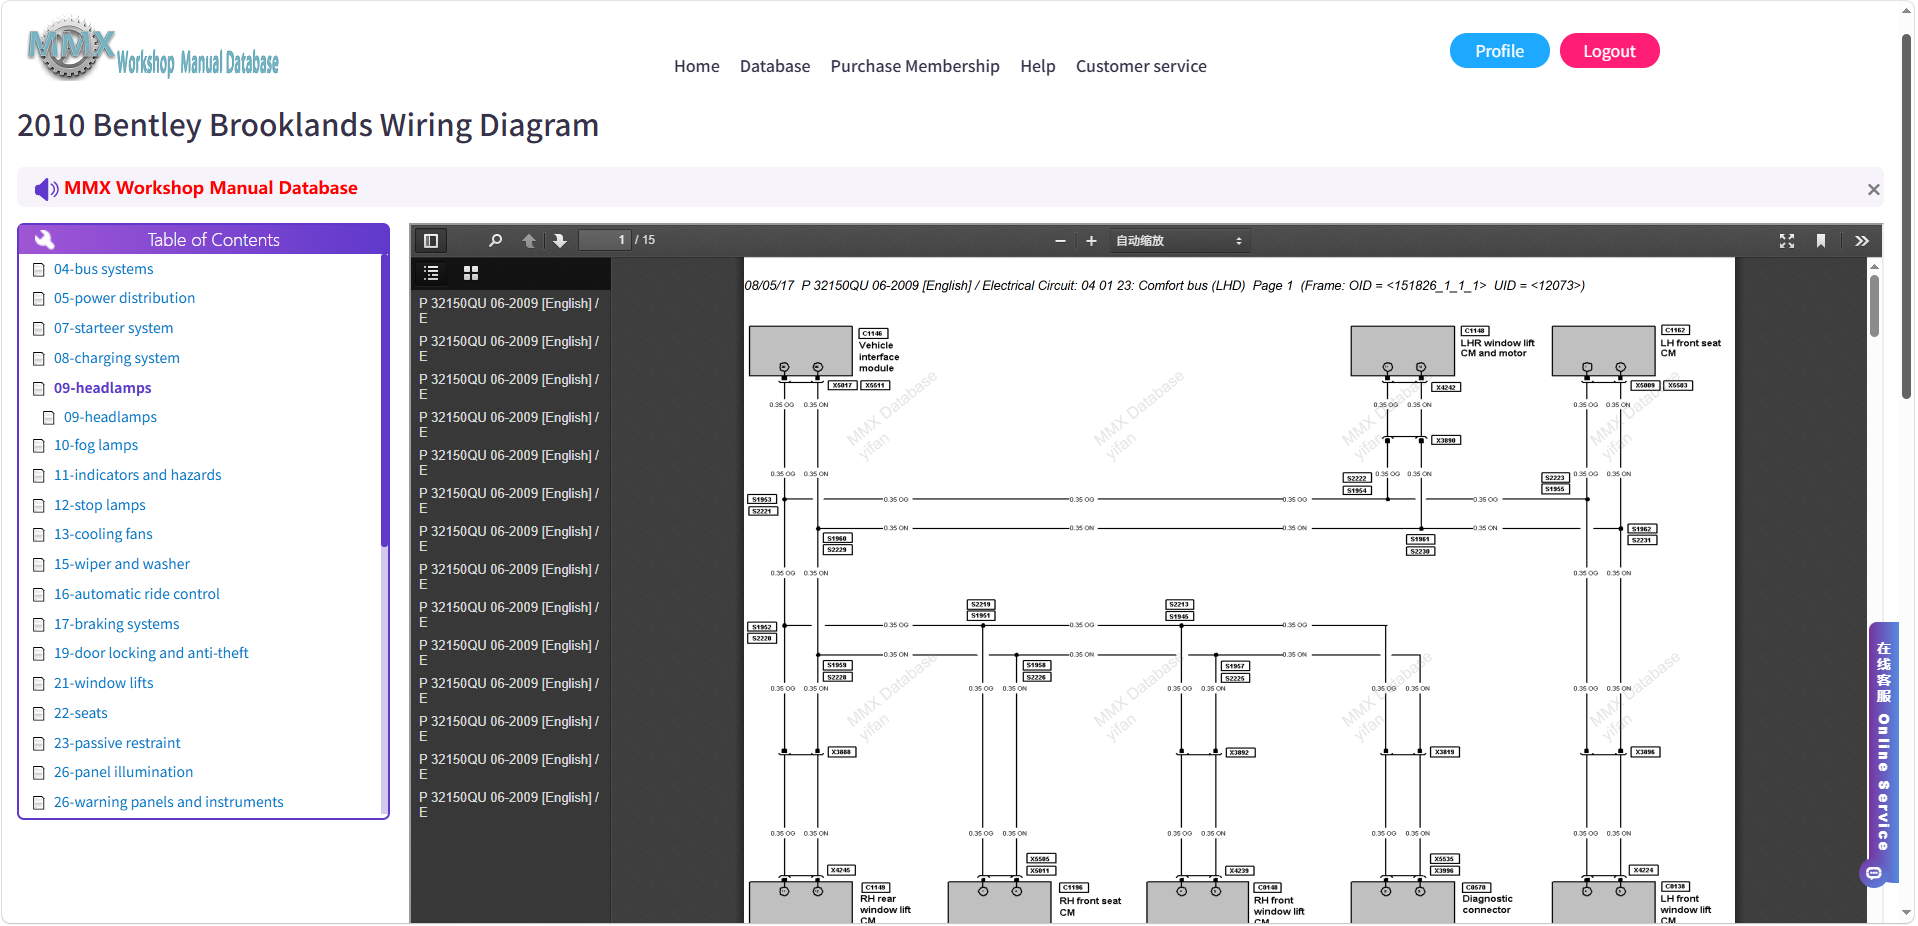
Task: Open the 12-stop lamps section
Action: pos(100,505)
